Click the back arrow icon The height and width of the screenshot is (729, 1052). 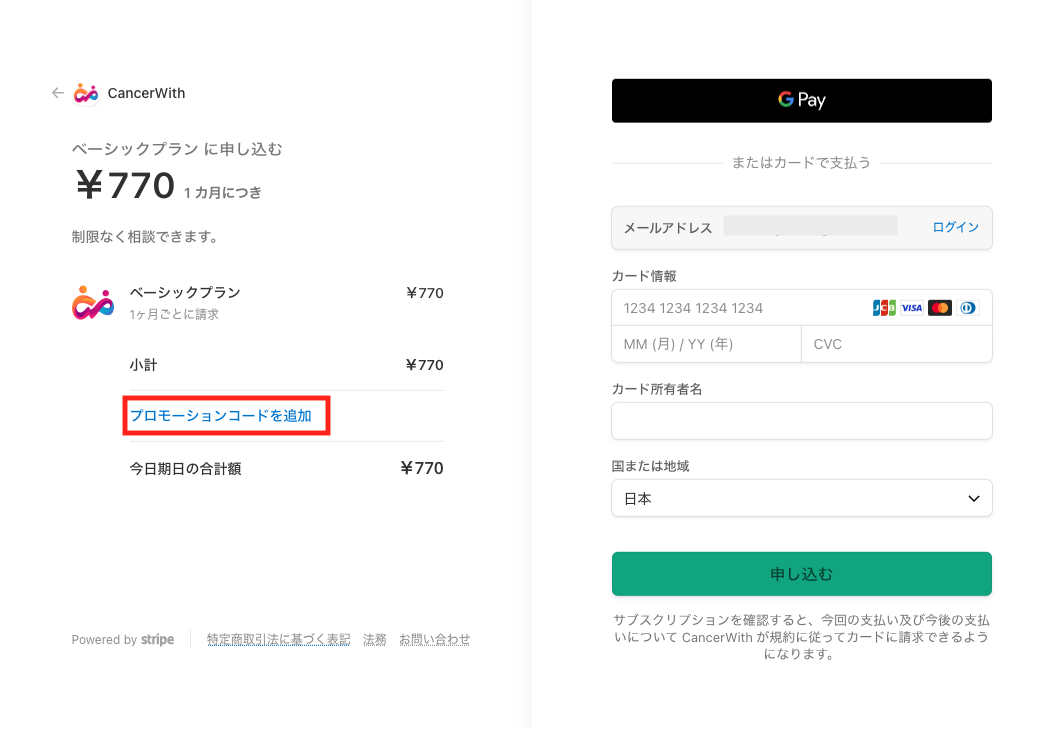(58, 93)
